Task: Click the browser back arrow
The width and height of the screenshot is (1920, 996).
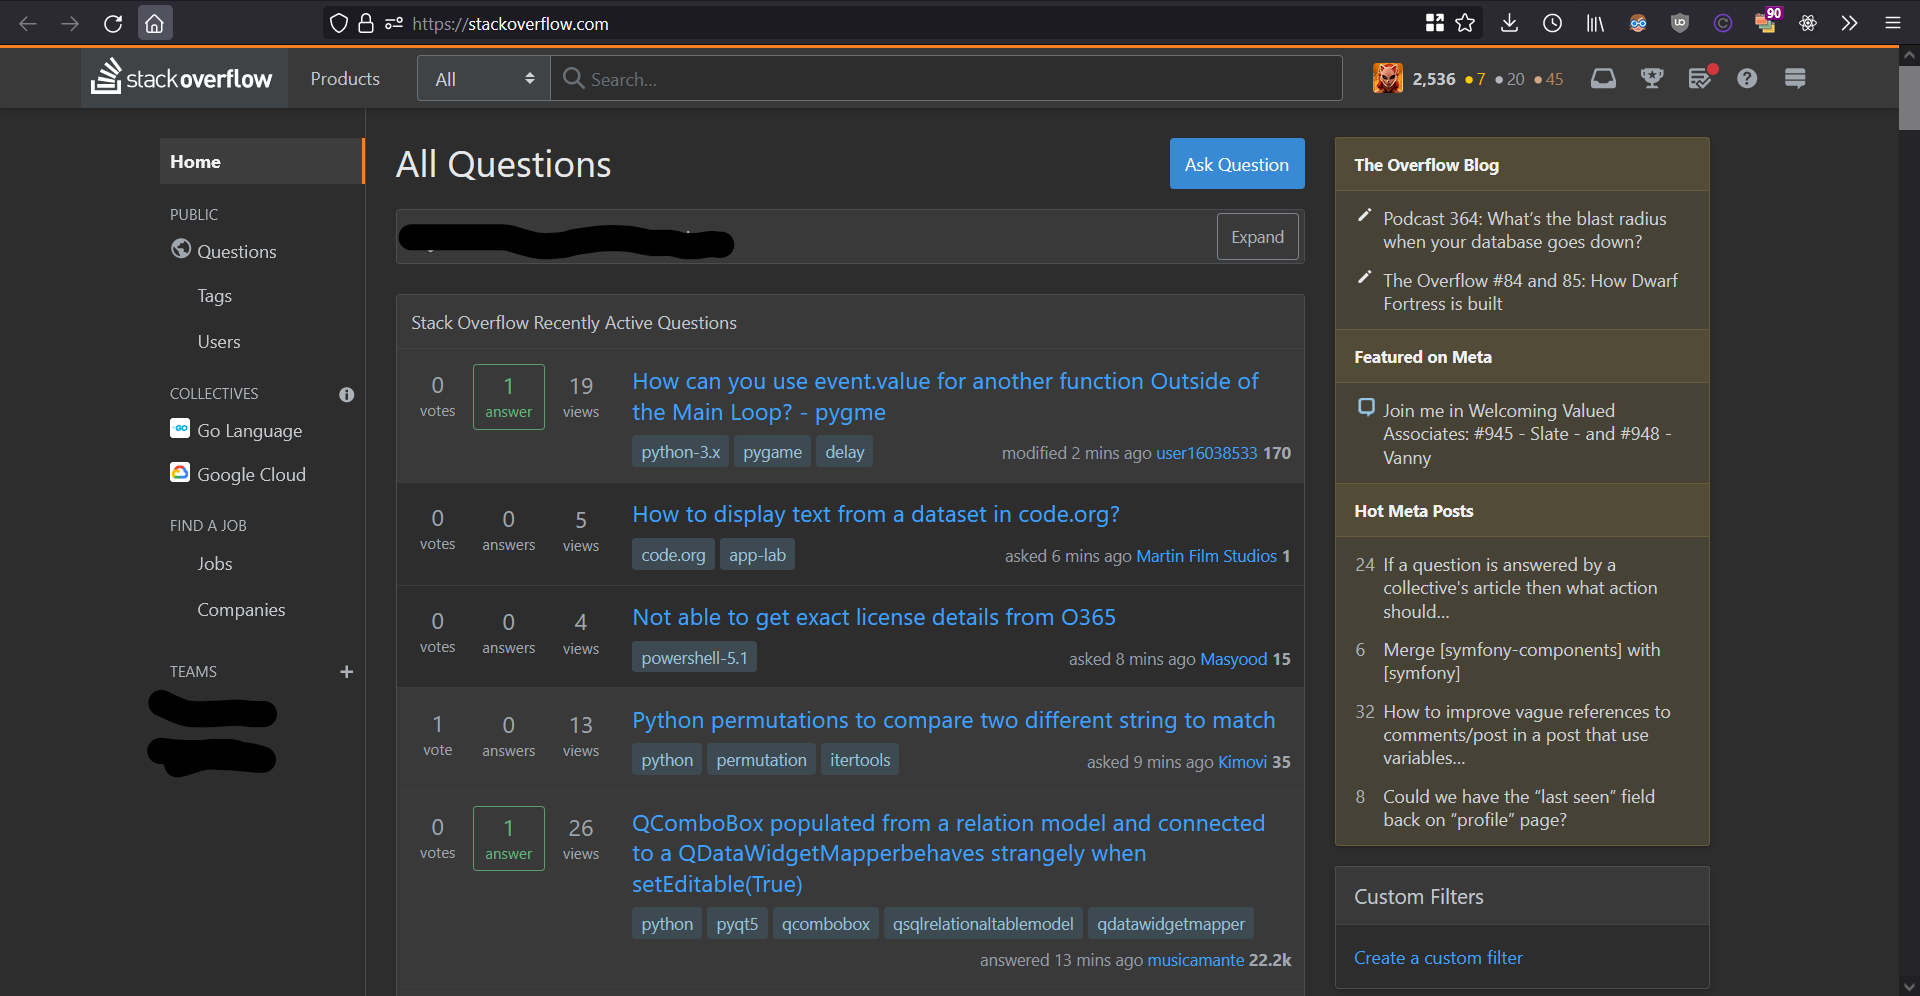Action: (x=28, y=23)
